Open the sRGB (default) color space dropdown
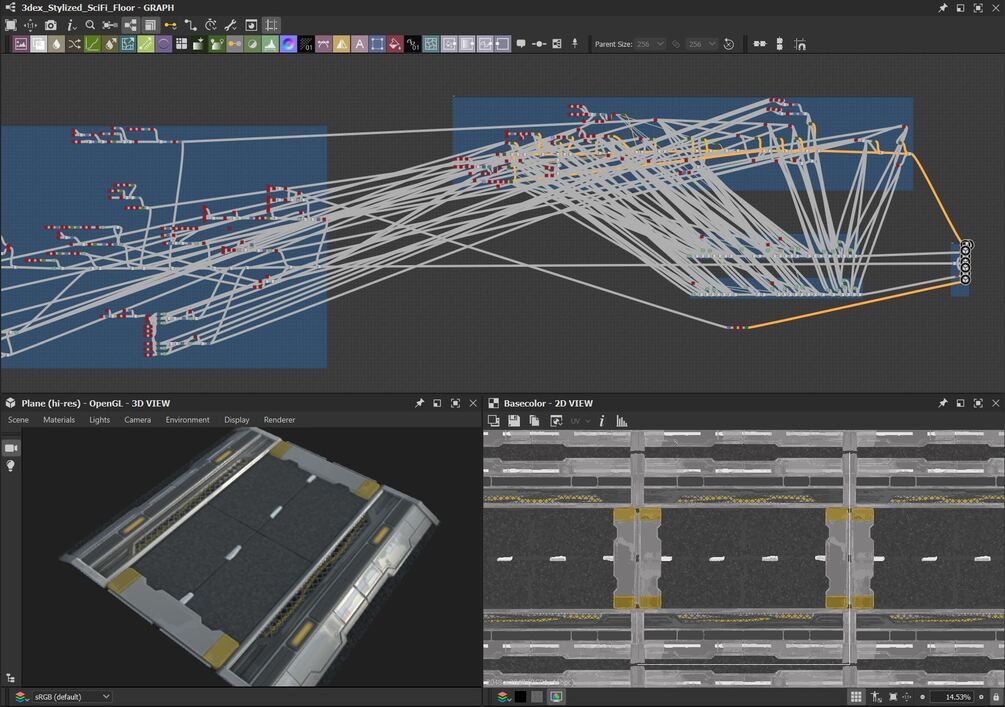 (72, 697)
